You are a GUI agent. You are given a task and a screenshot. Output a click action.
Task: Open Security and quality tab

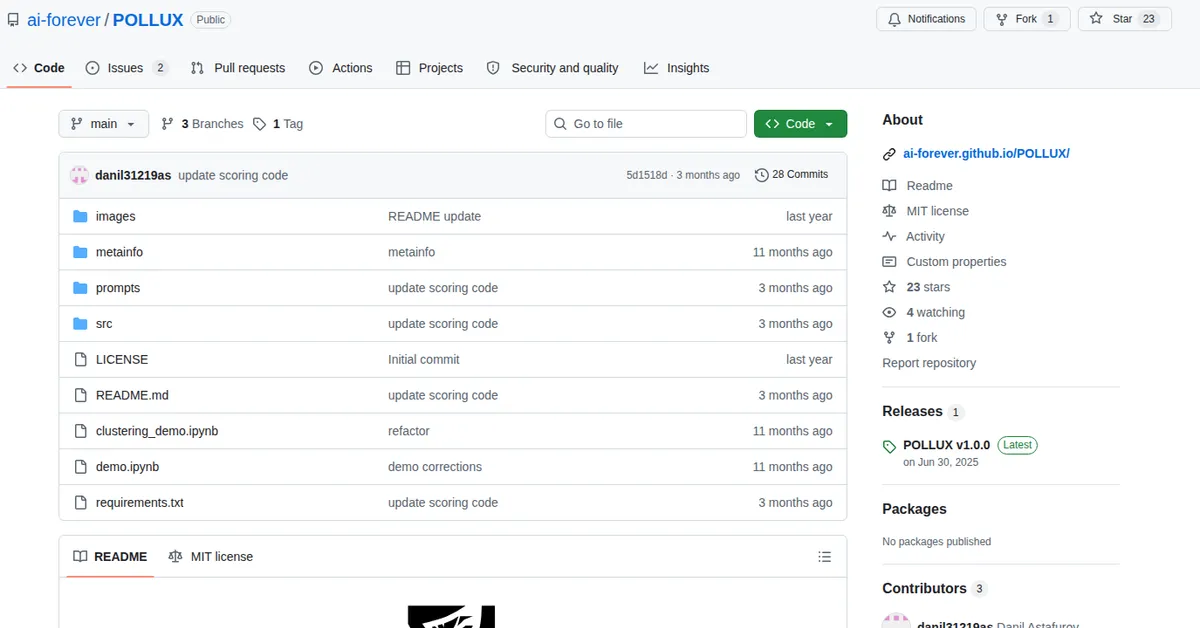coord(552,68)
